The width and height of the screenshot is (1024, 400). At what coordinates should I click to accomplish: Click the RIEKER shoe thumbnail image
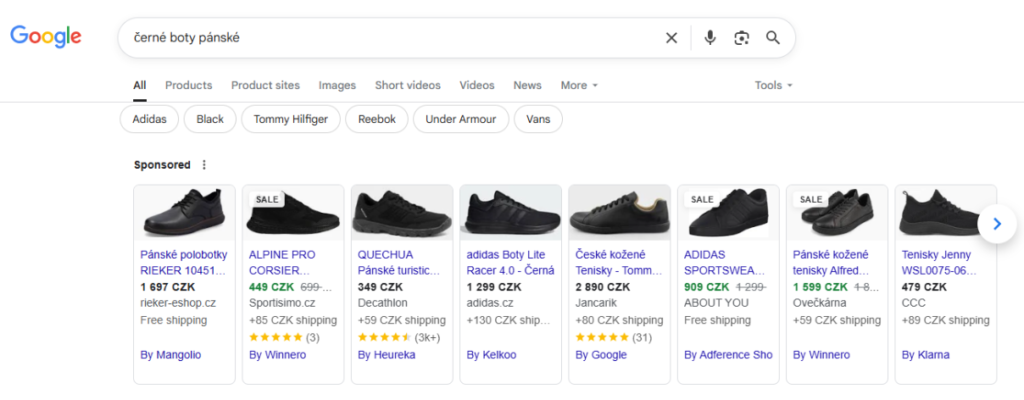184,212
